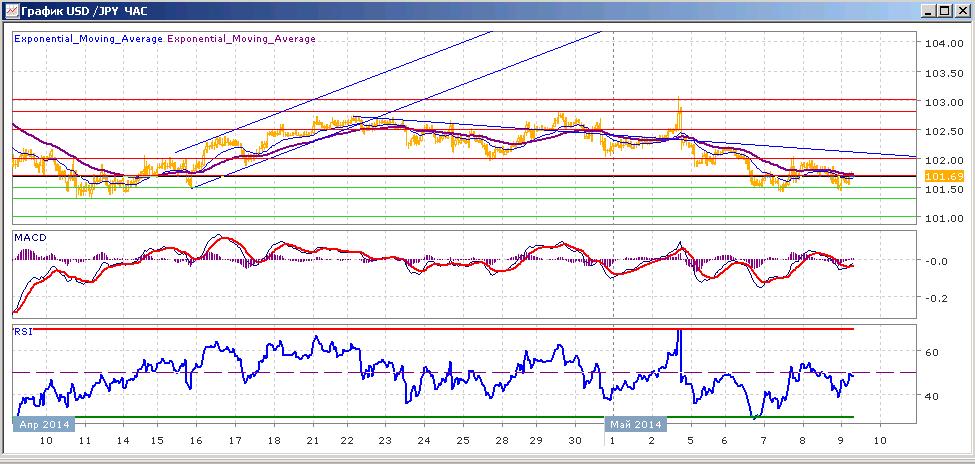
Task: Click date label 16 on time axis
Action: pos(196,440)
